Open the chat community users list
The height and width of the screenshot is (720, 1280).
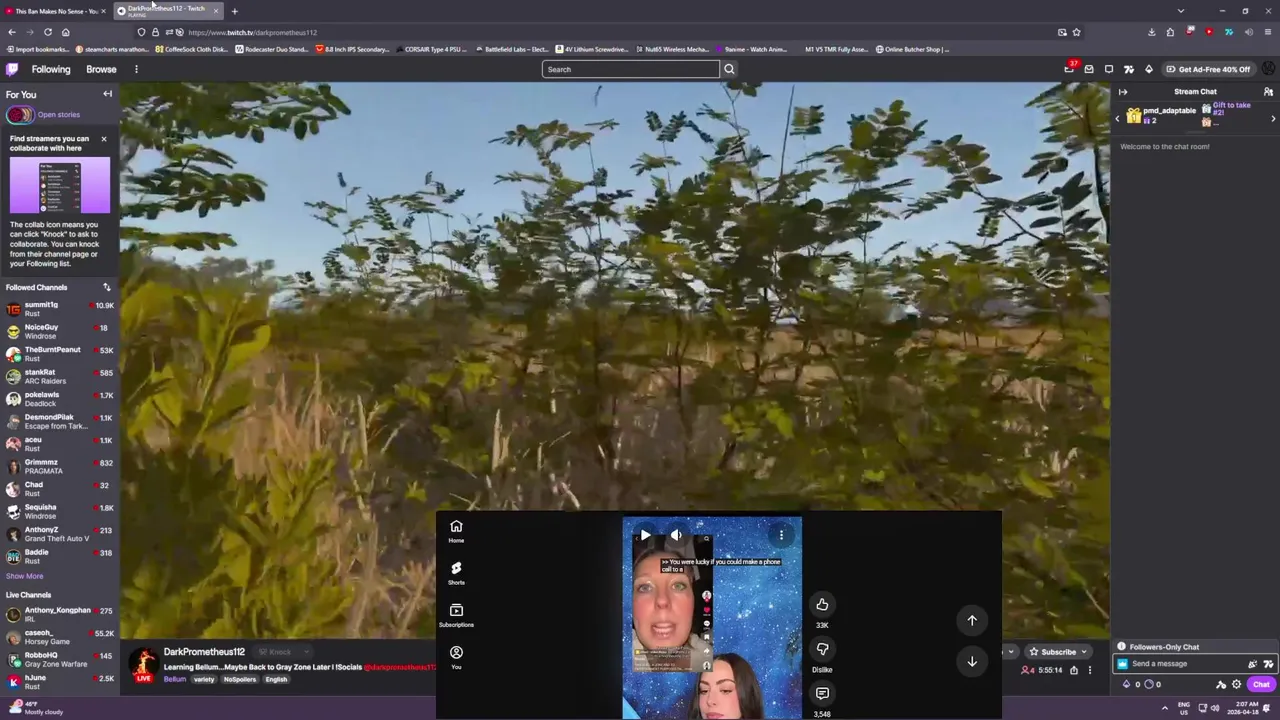[x=1268, y=92]
